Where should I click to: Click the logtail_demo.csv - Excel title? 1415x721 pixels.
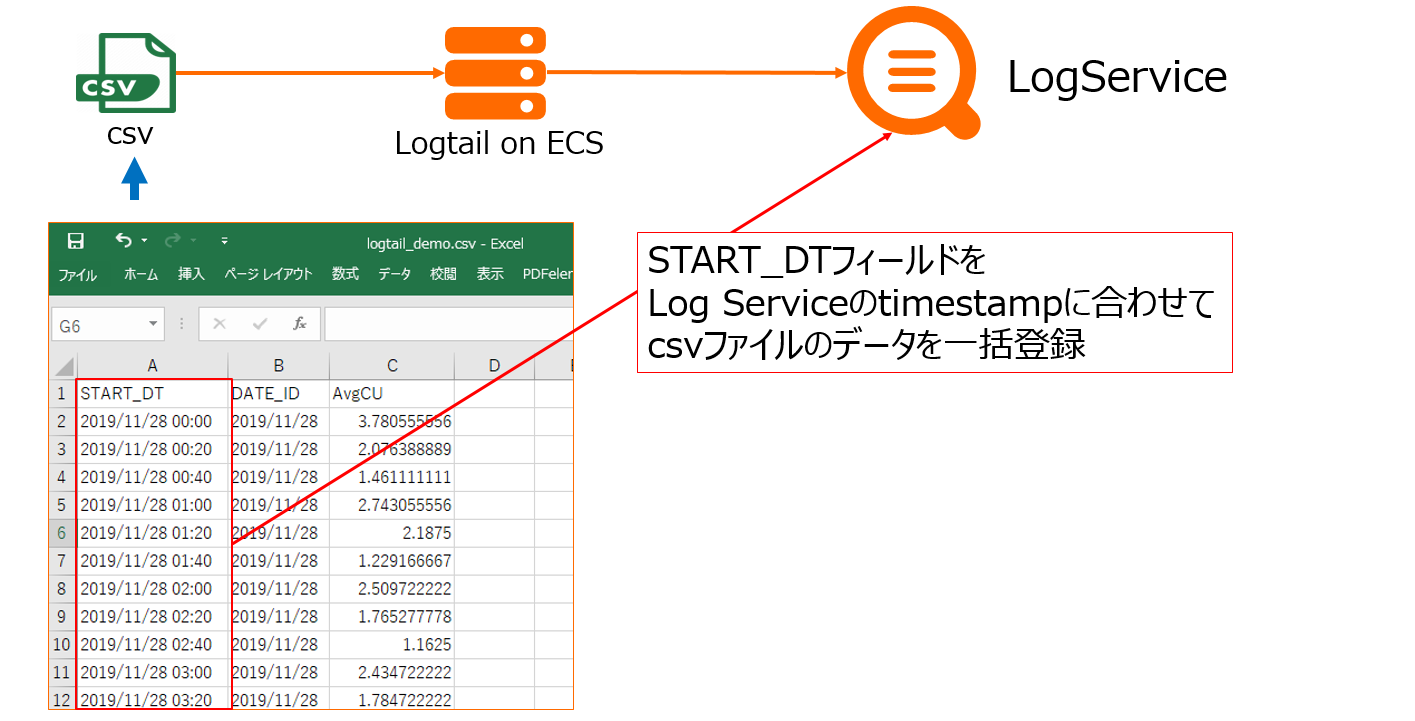tap(445, 243)
